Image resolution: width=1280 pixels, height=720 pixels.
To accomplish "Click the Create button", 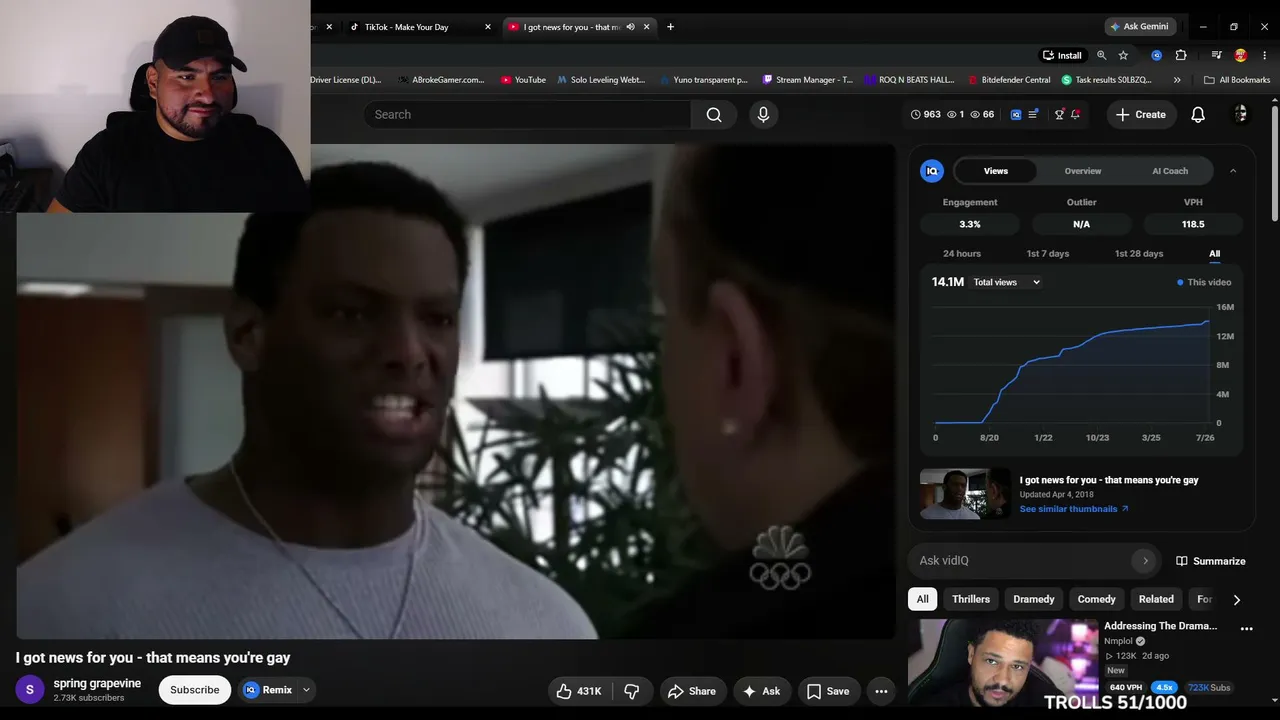I will (x=1141, y=115).
